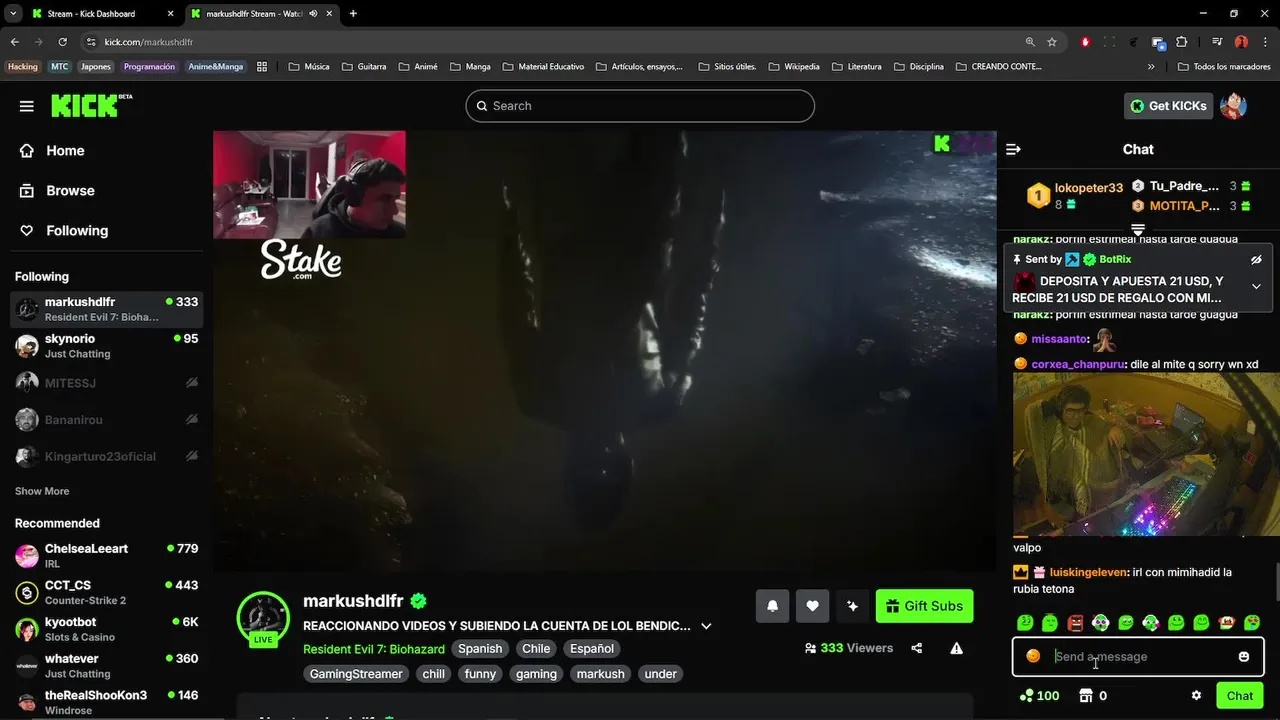
Task: Click the share stream icon
Action: click(x=917, y=648)
